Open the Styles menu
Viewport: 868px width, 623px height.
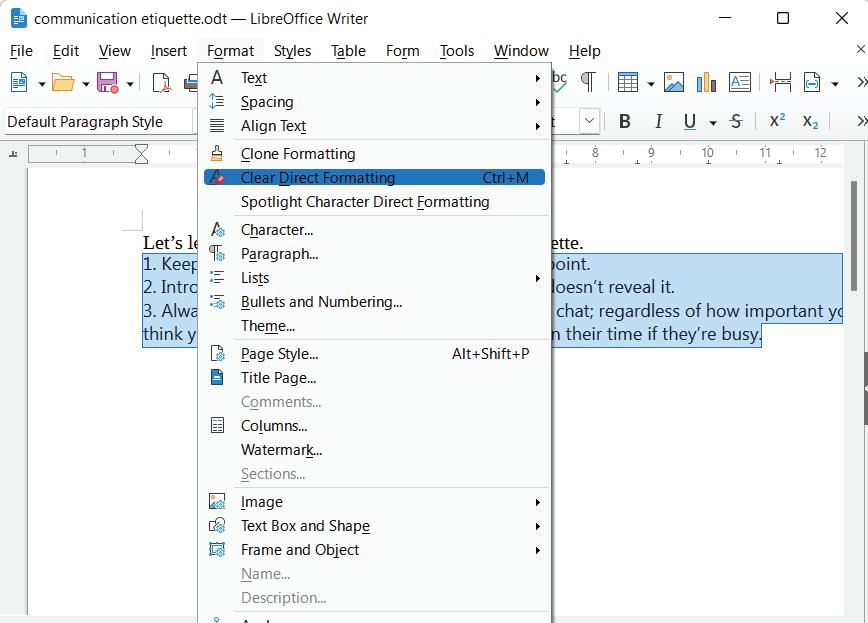coord(292,51)
